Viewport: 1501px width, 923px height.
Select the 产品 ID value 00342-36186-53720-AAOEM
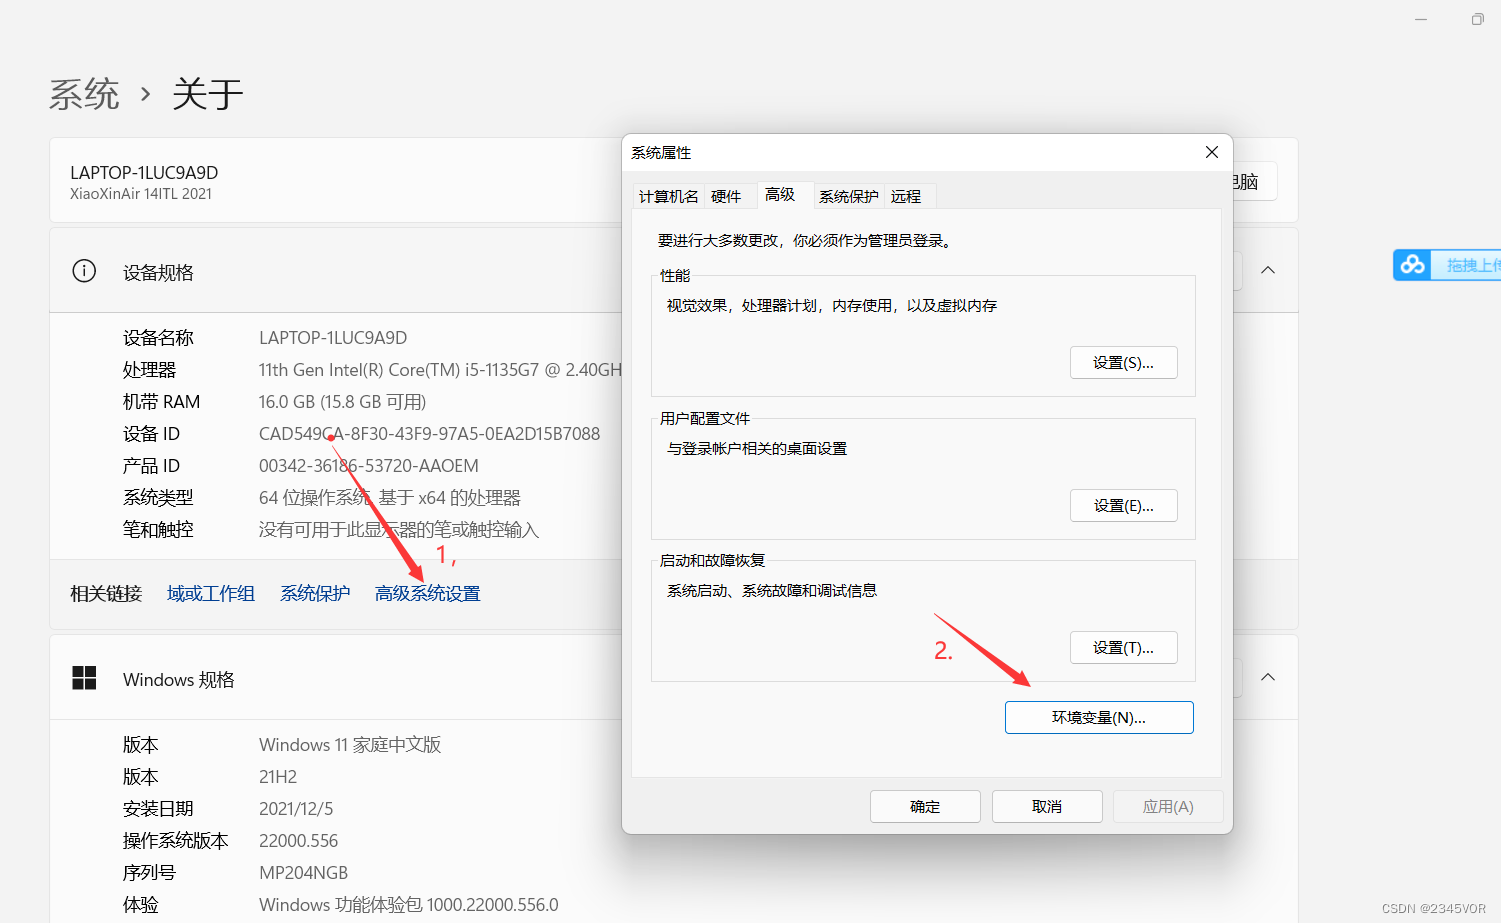pos(368,465)
